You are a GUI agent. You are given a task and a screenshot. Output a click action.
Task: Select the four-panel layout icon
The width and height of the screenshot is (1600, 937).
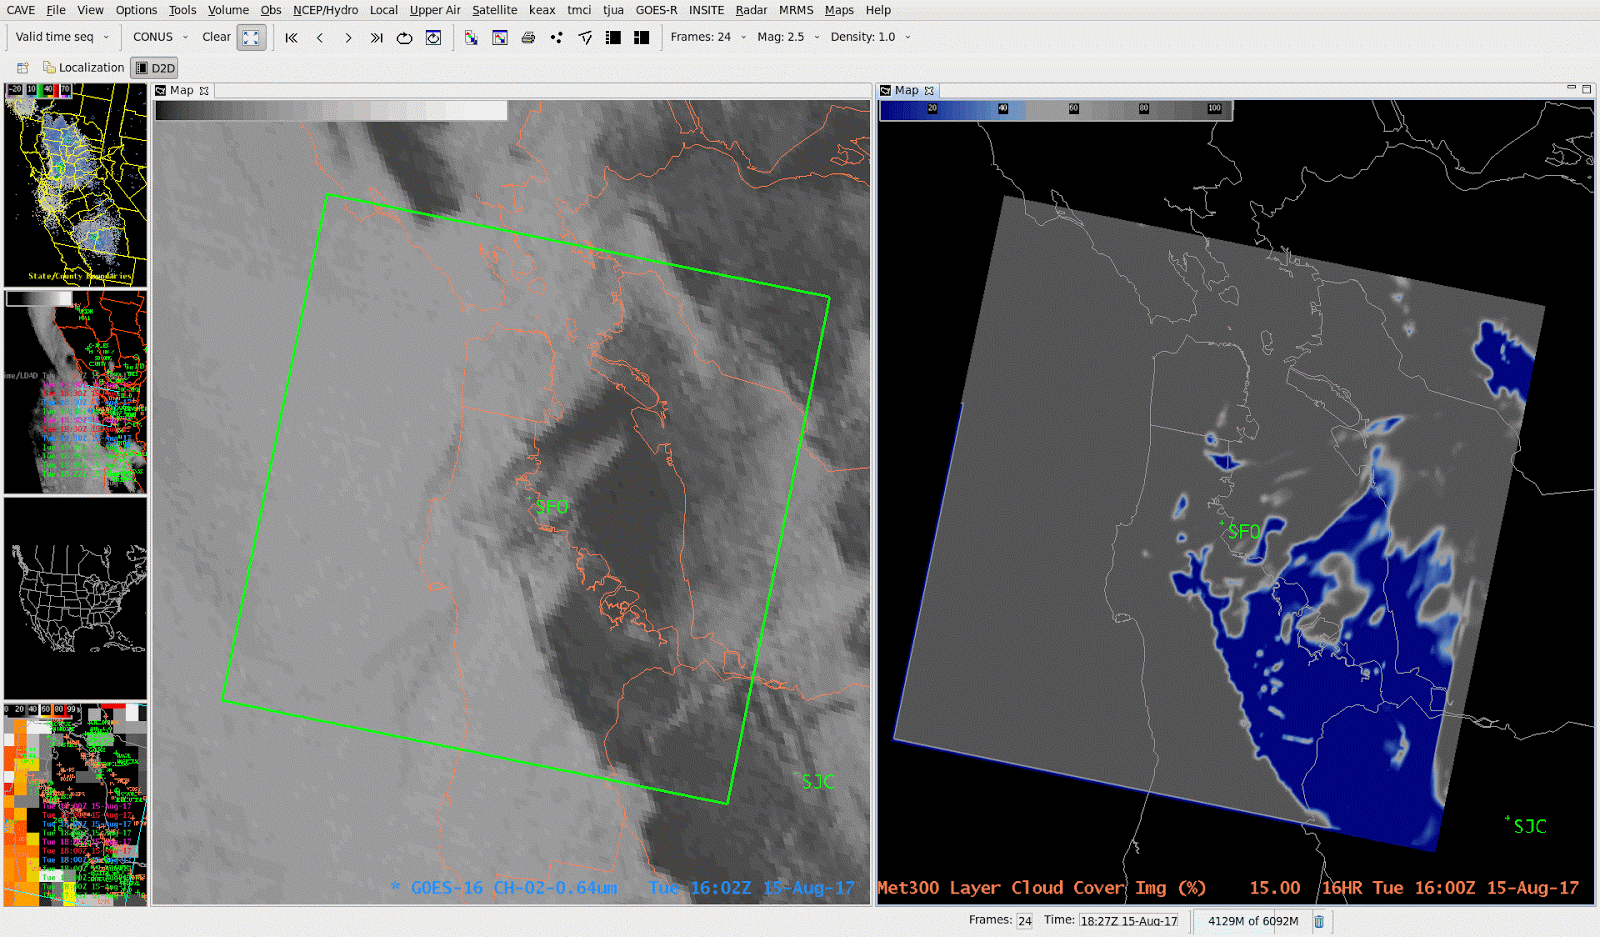[641, 38]
